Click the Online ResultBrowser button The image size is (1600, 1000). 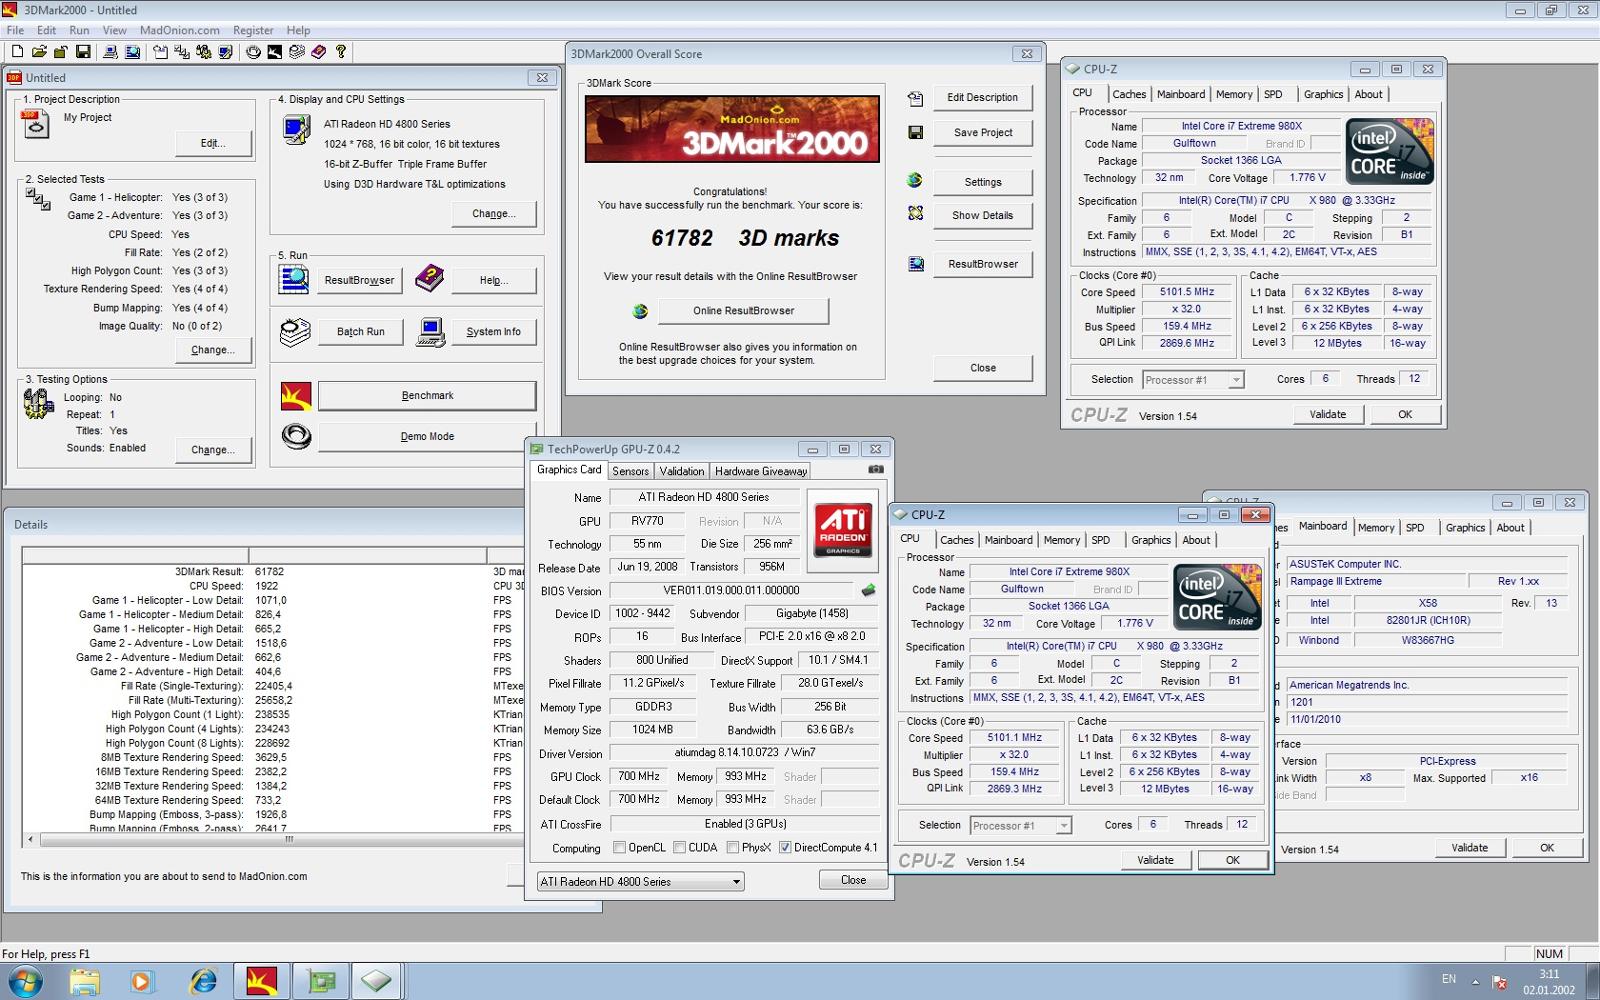[743, 311]
